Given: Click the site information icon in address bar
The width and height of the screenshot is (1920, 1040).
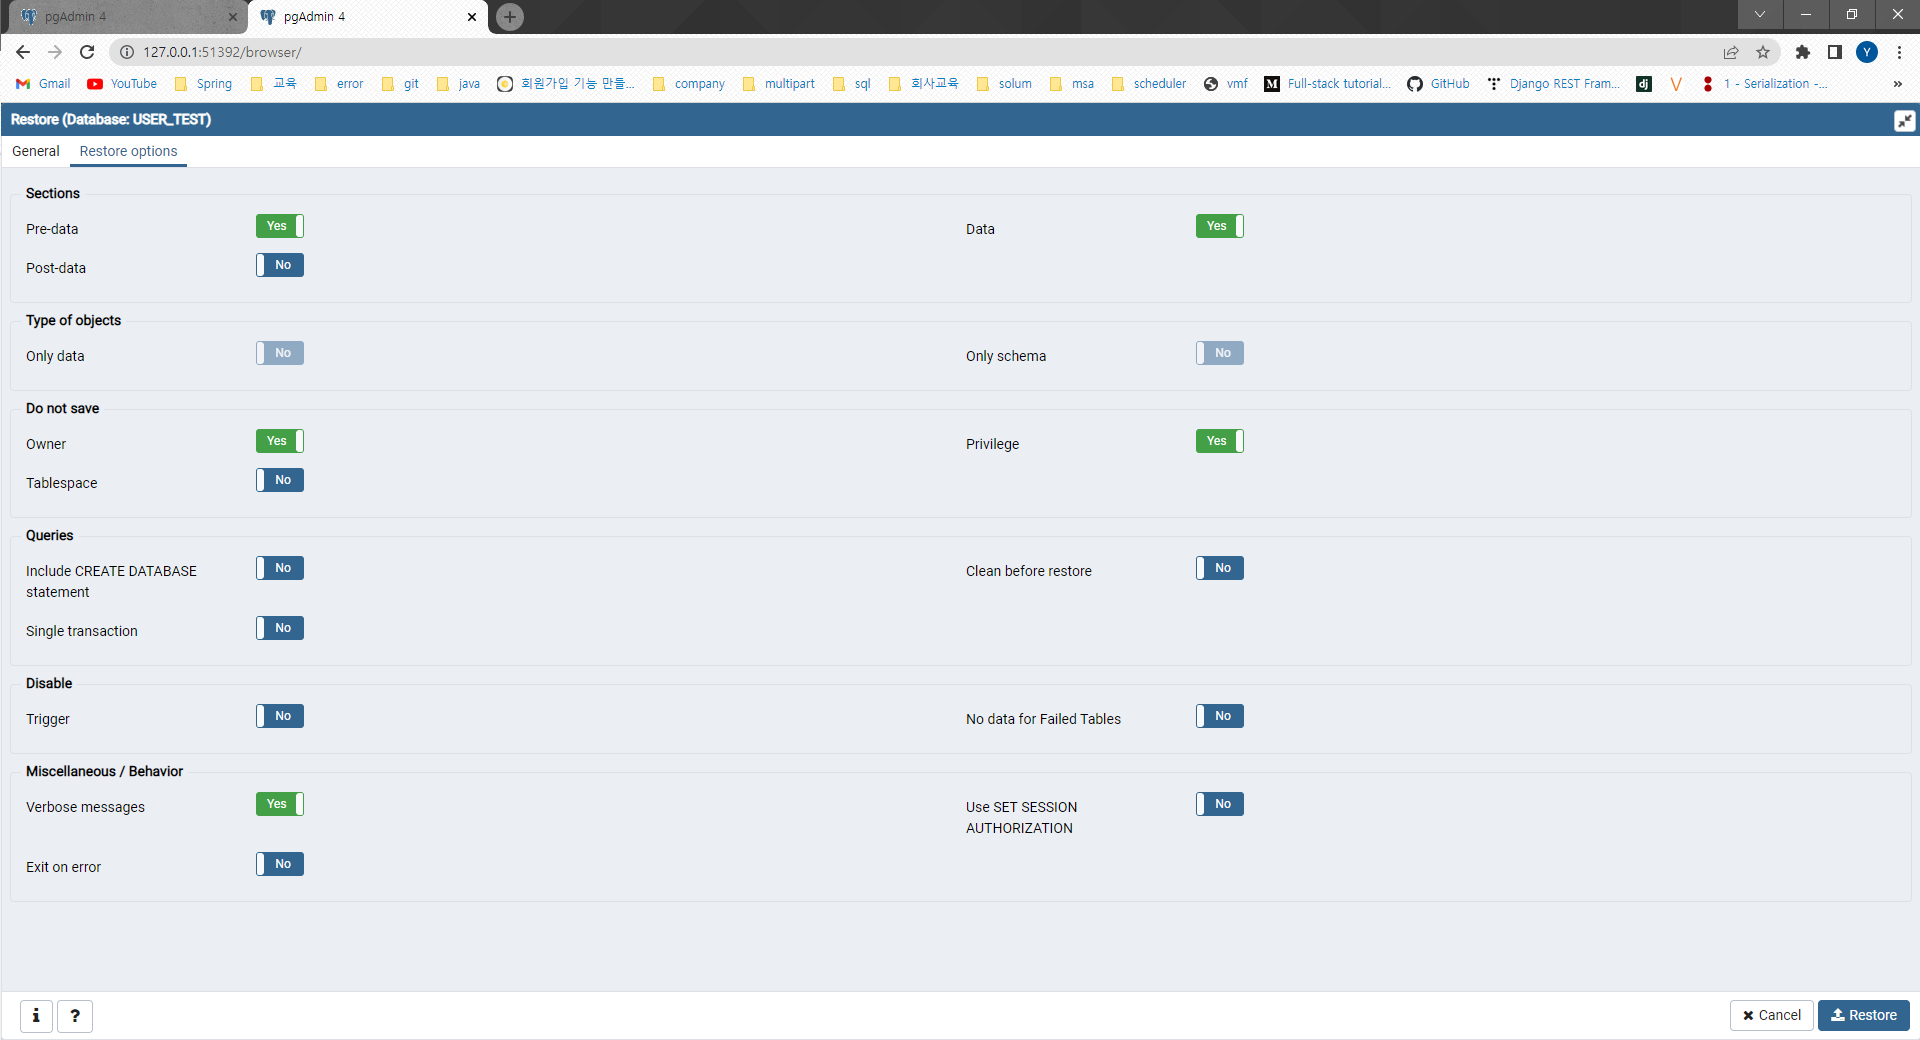Looking at the screenshot, I should point(127,52).
